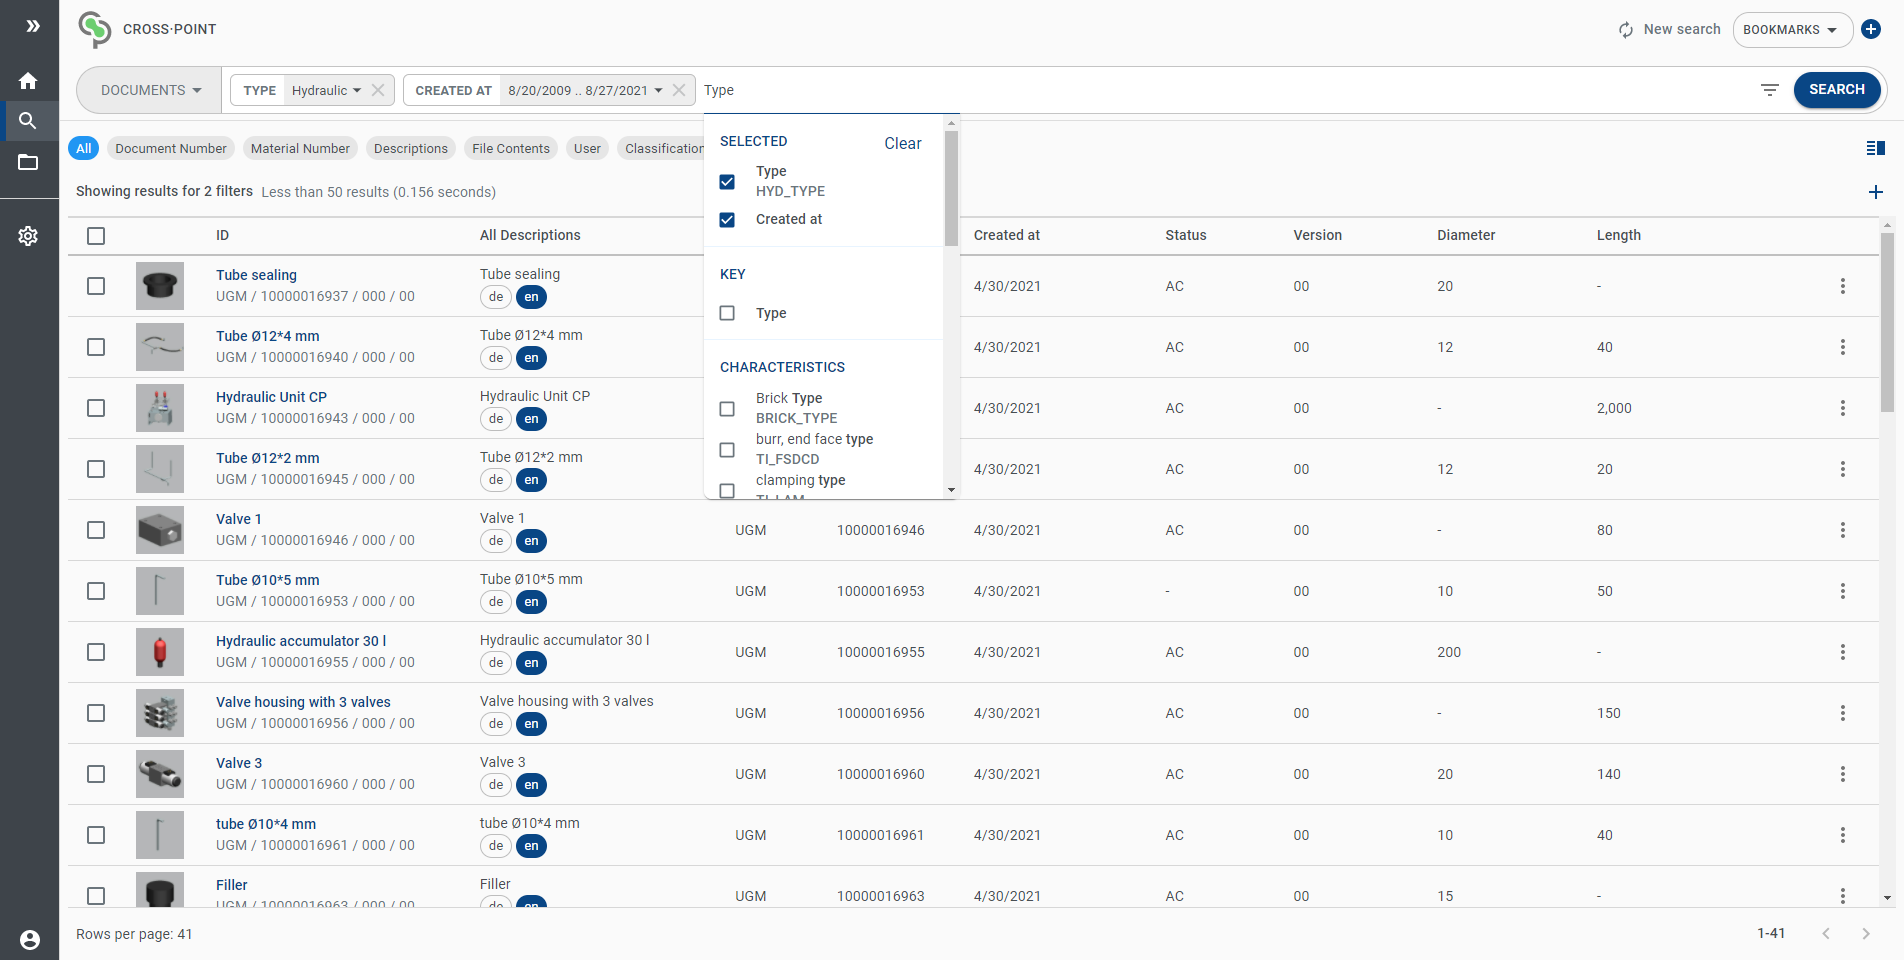Uncheck selected Type HYD_TYPE filter
1904x960 pixels.
pos(727,182)
